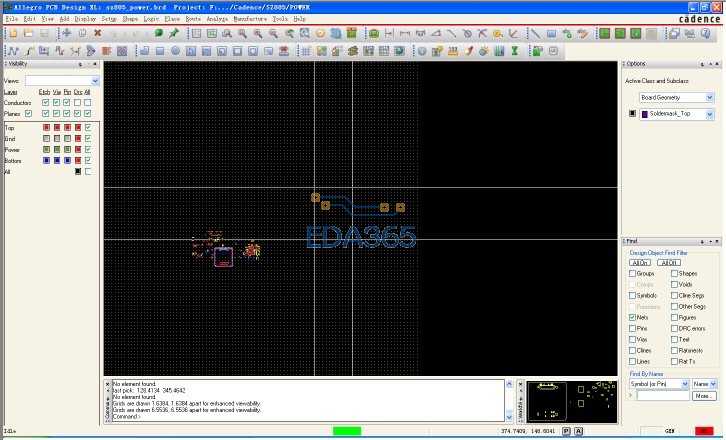Open the Setup menu
The image size is (726, 440).
tap(109, 19)
